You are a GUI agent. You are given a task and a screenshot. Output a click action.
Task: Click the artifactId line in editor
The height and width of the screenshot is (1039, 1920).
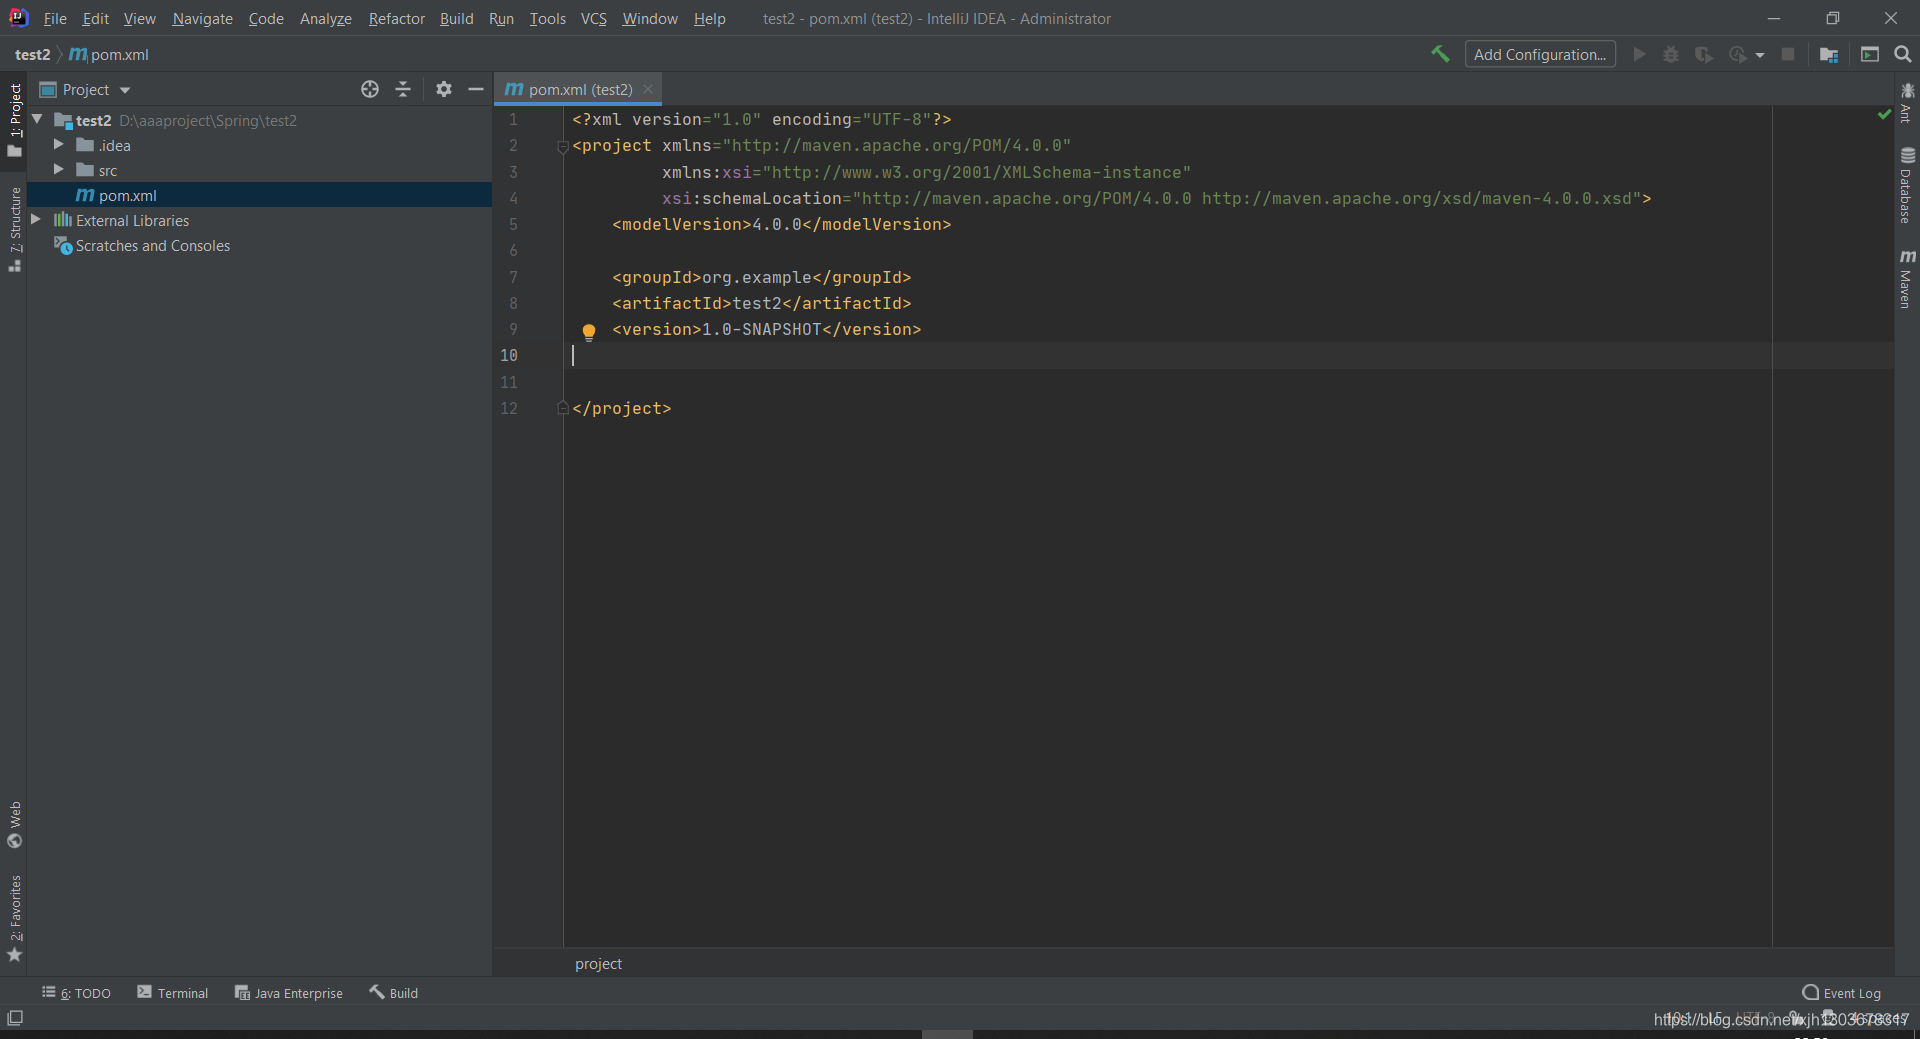click(x=761, y=303)
